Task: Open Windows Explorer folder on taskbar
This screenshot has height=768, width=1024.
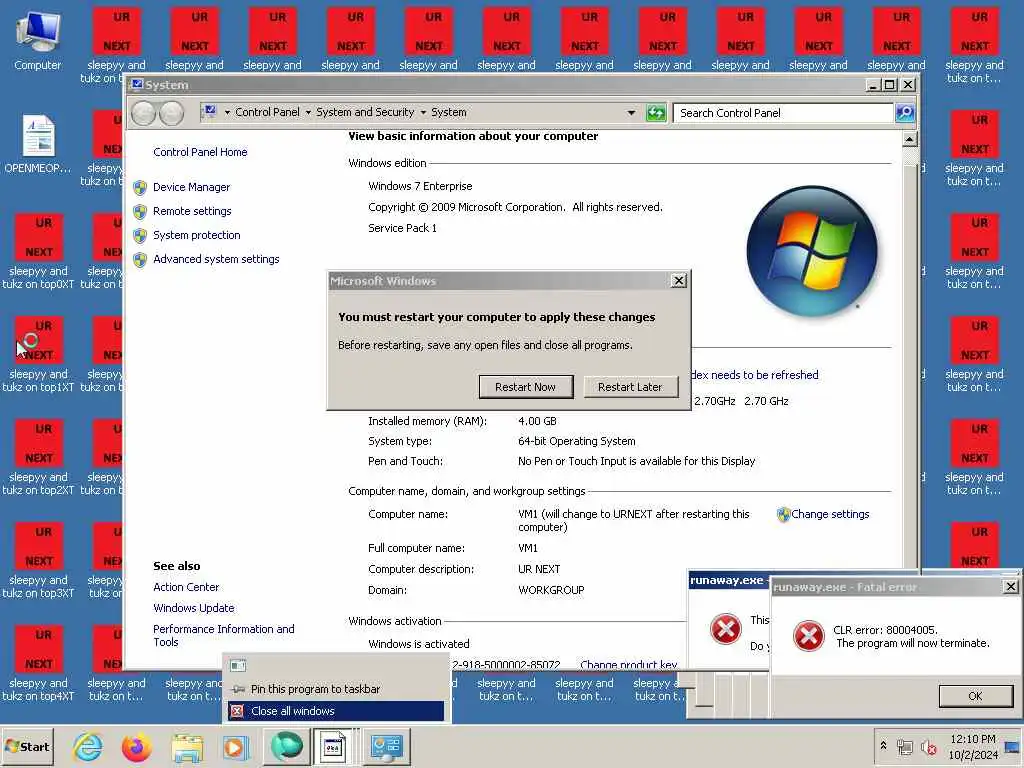Action: (187, 748)
